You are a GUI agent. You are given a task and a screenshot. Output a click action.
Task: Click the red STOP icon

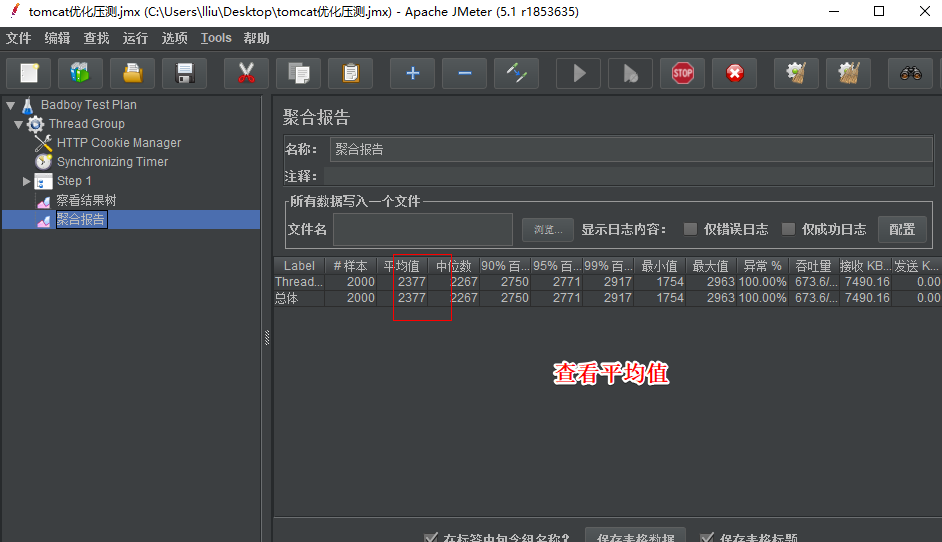click(682, 73)
